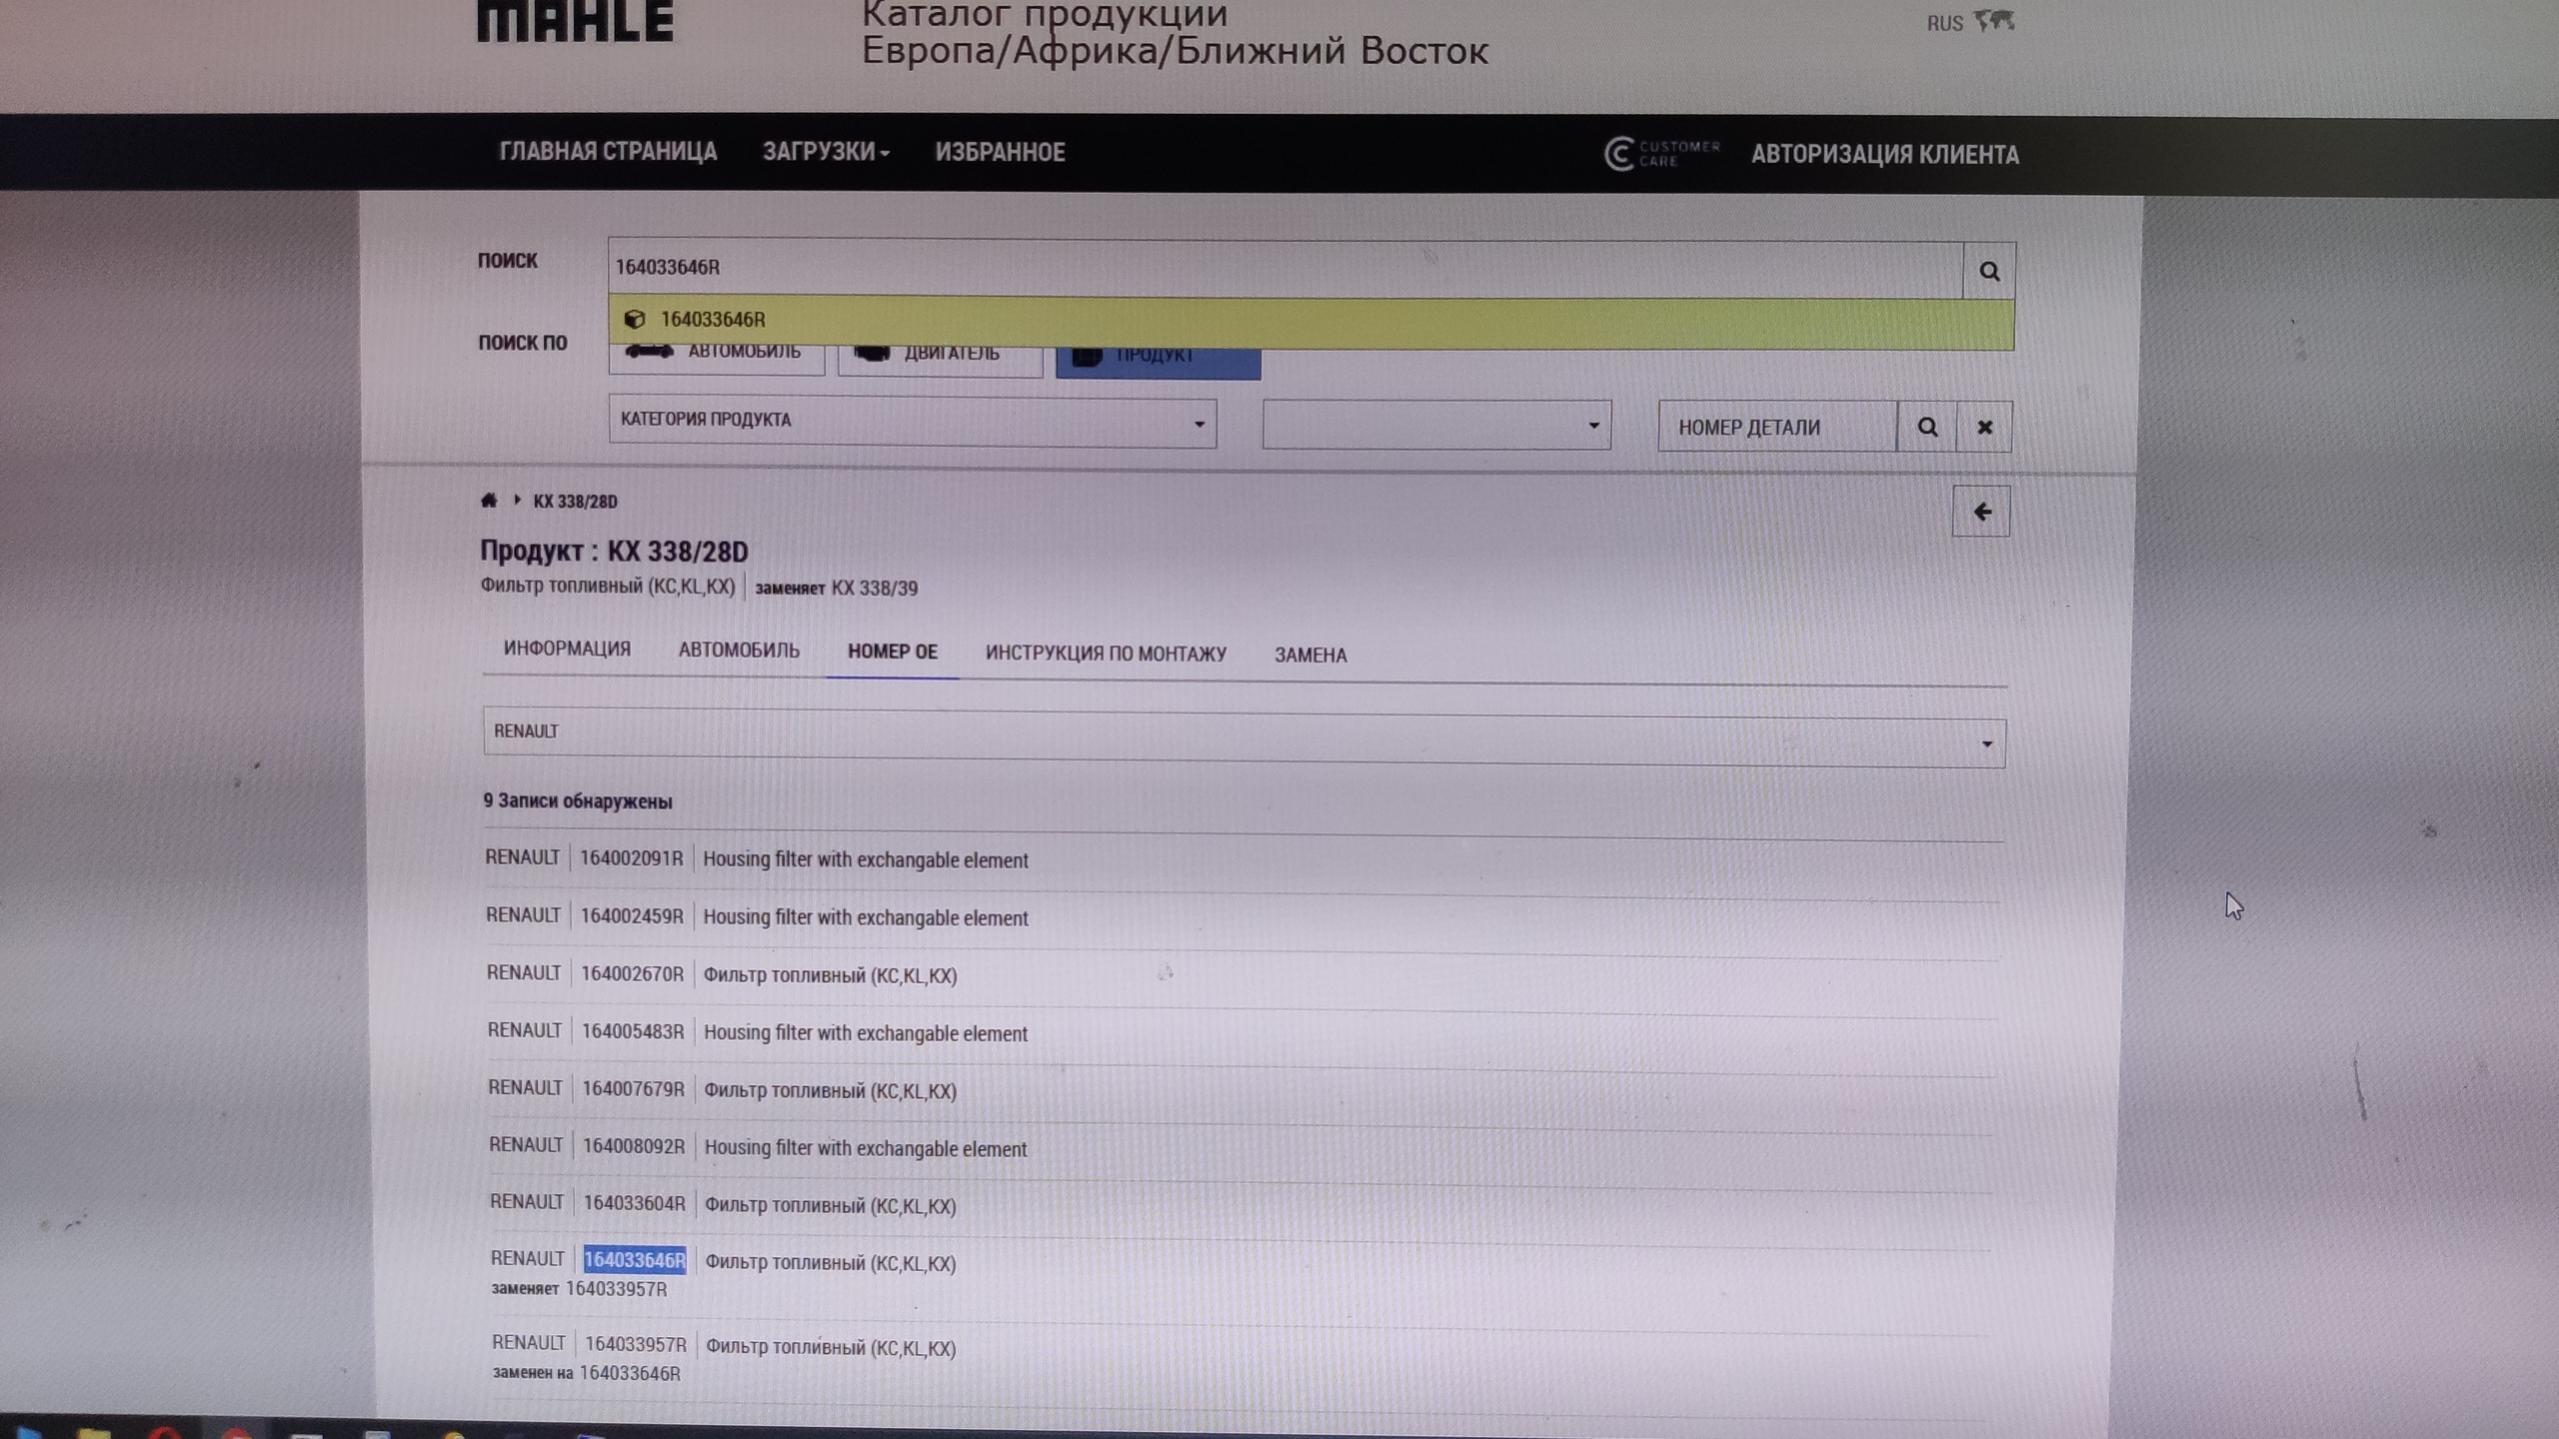Select the 164033646R search suggestion
The height and width of the screenshot is (1439, 2559).
[1311, 320]
